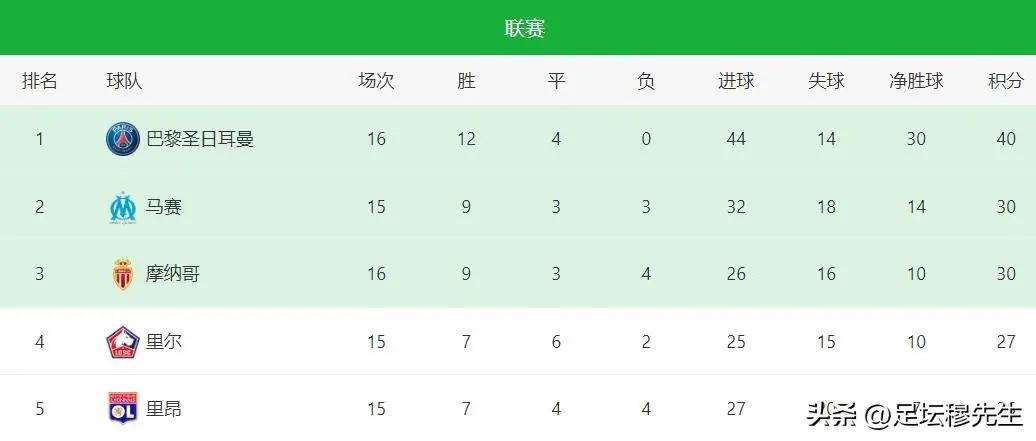Screen dimensions: 1036x441
Task: Click the 失球 column header
Action: pyautogui.click(x=826, y=81)
